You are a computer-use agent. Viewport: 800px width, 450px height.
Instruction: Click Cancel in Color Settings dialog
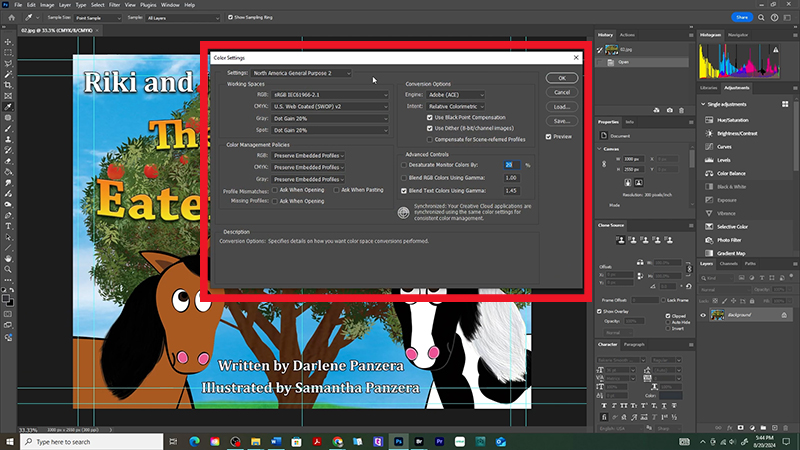pyautogui.click(x=562, y=92)
